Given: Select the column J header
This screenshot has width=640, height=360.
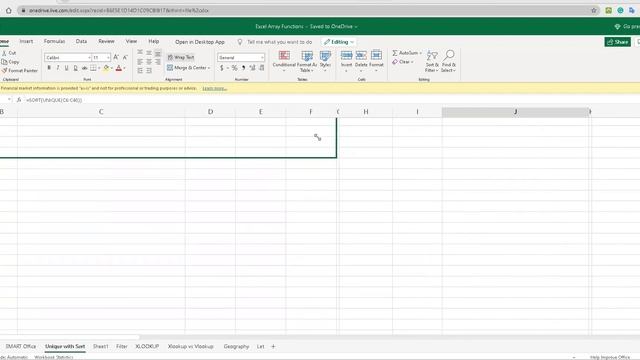Looking at the screenshot, I should coord(516,112).
